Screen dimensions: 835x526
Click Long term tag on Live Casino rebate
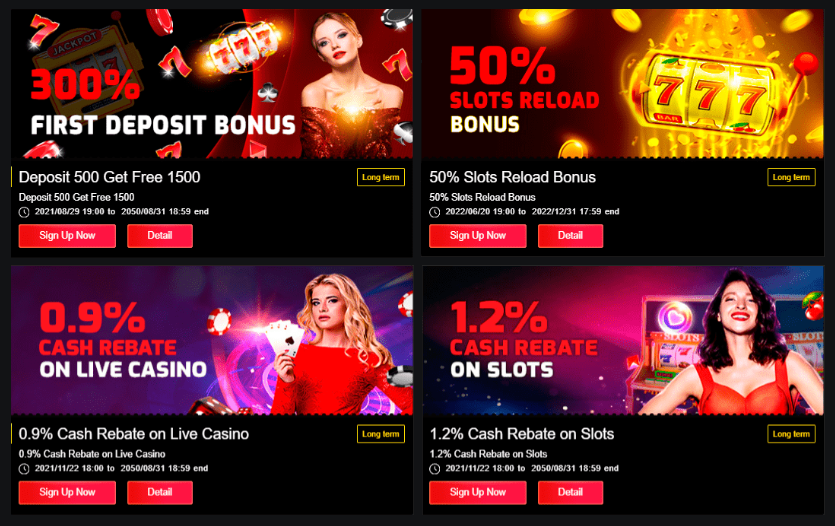click(381, 434)
